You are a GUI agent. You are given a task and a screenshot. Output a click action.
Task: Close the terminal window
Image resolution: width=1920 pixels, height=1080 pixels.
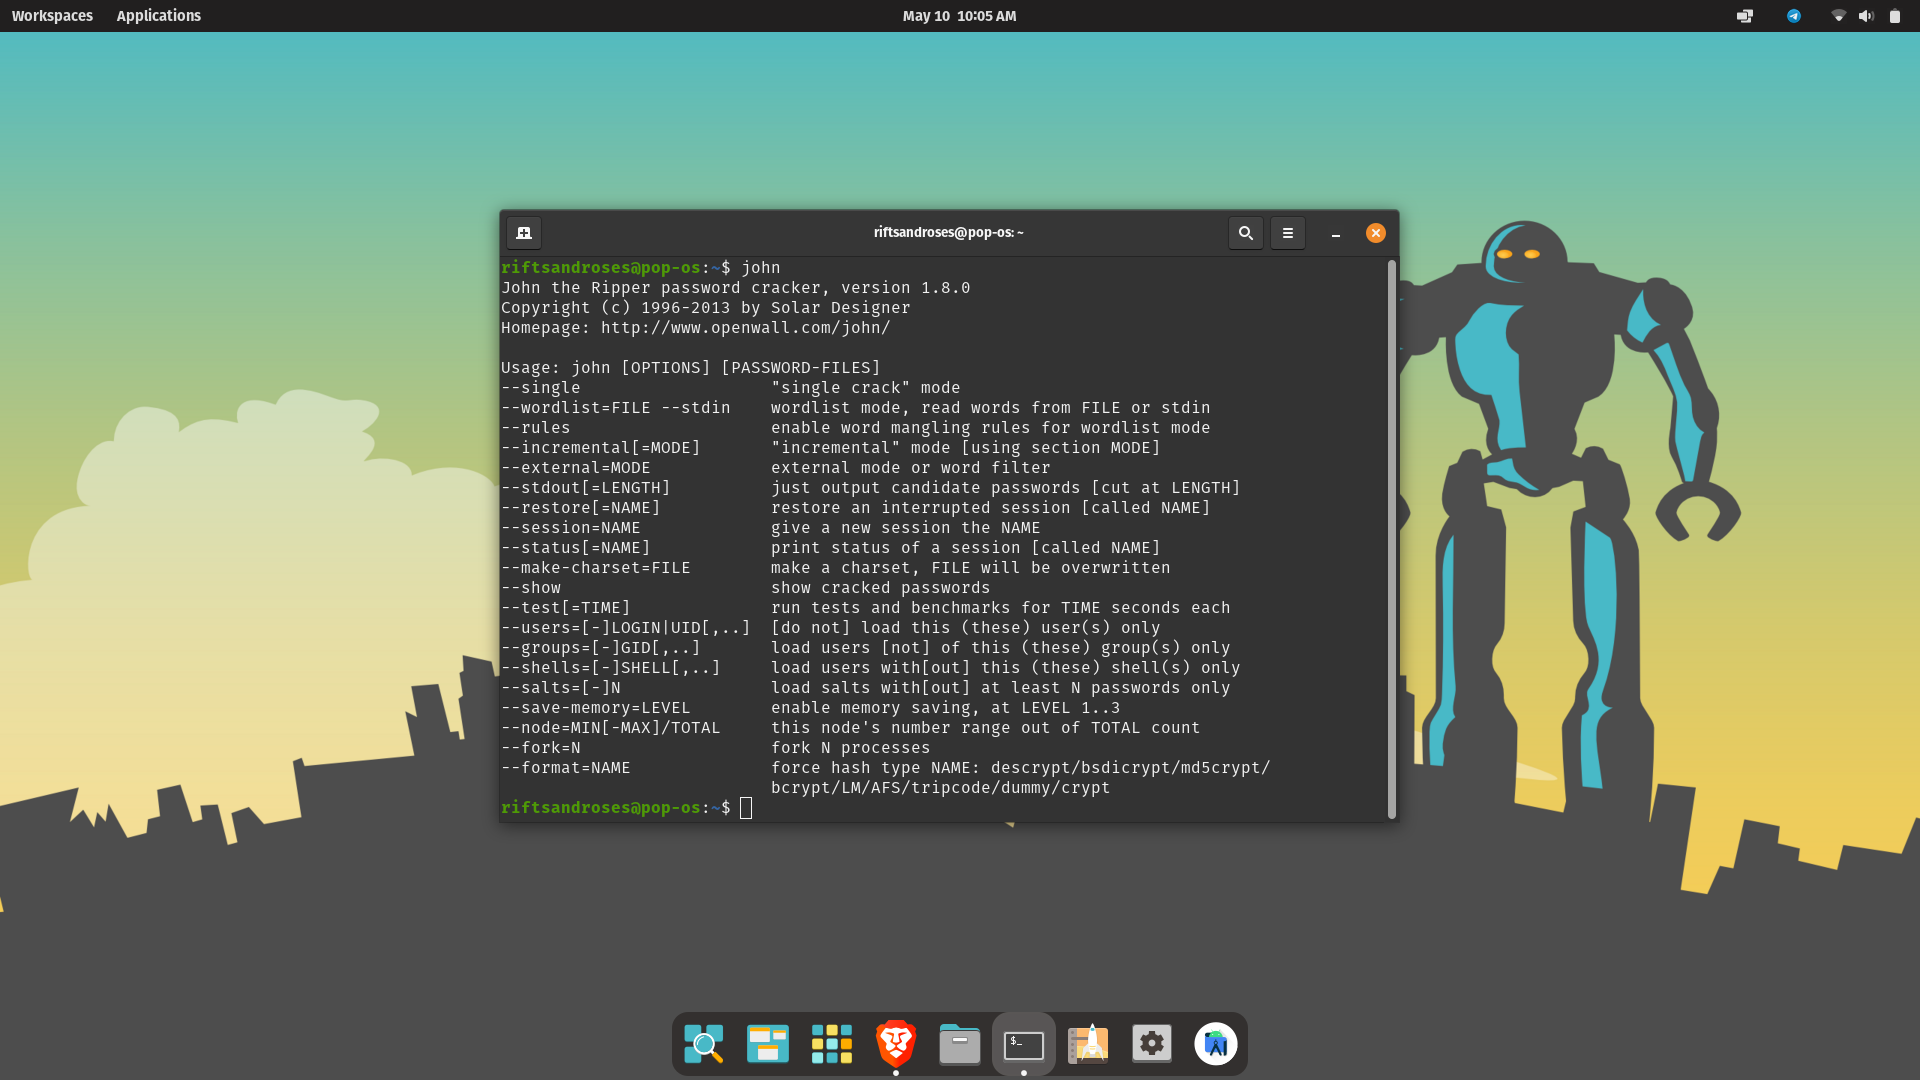(1376, 233)
